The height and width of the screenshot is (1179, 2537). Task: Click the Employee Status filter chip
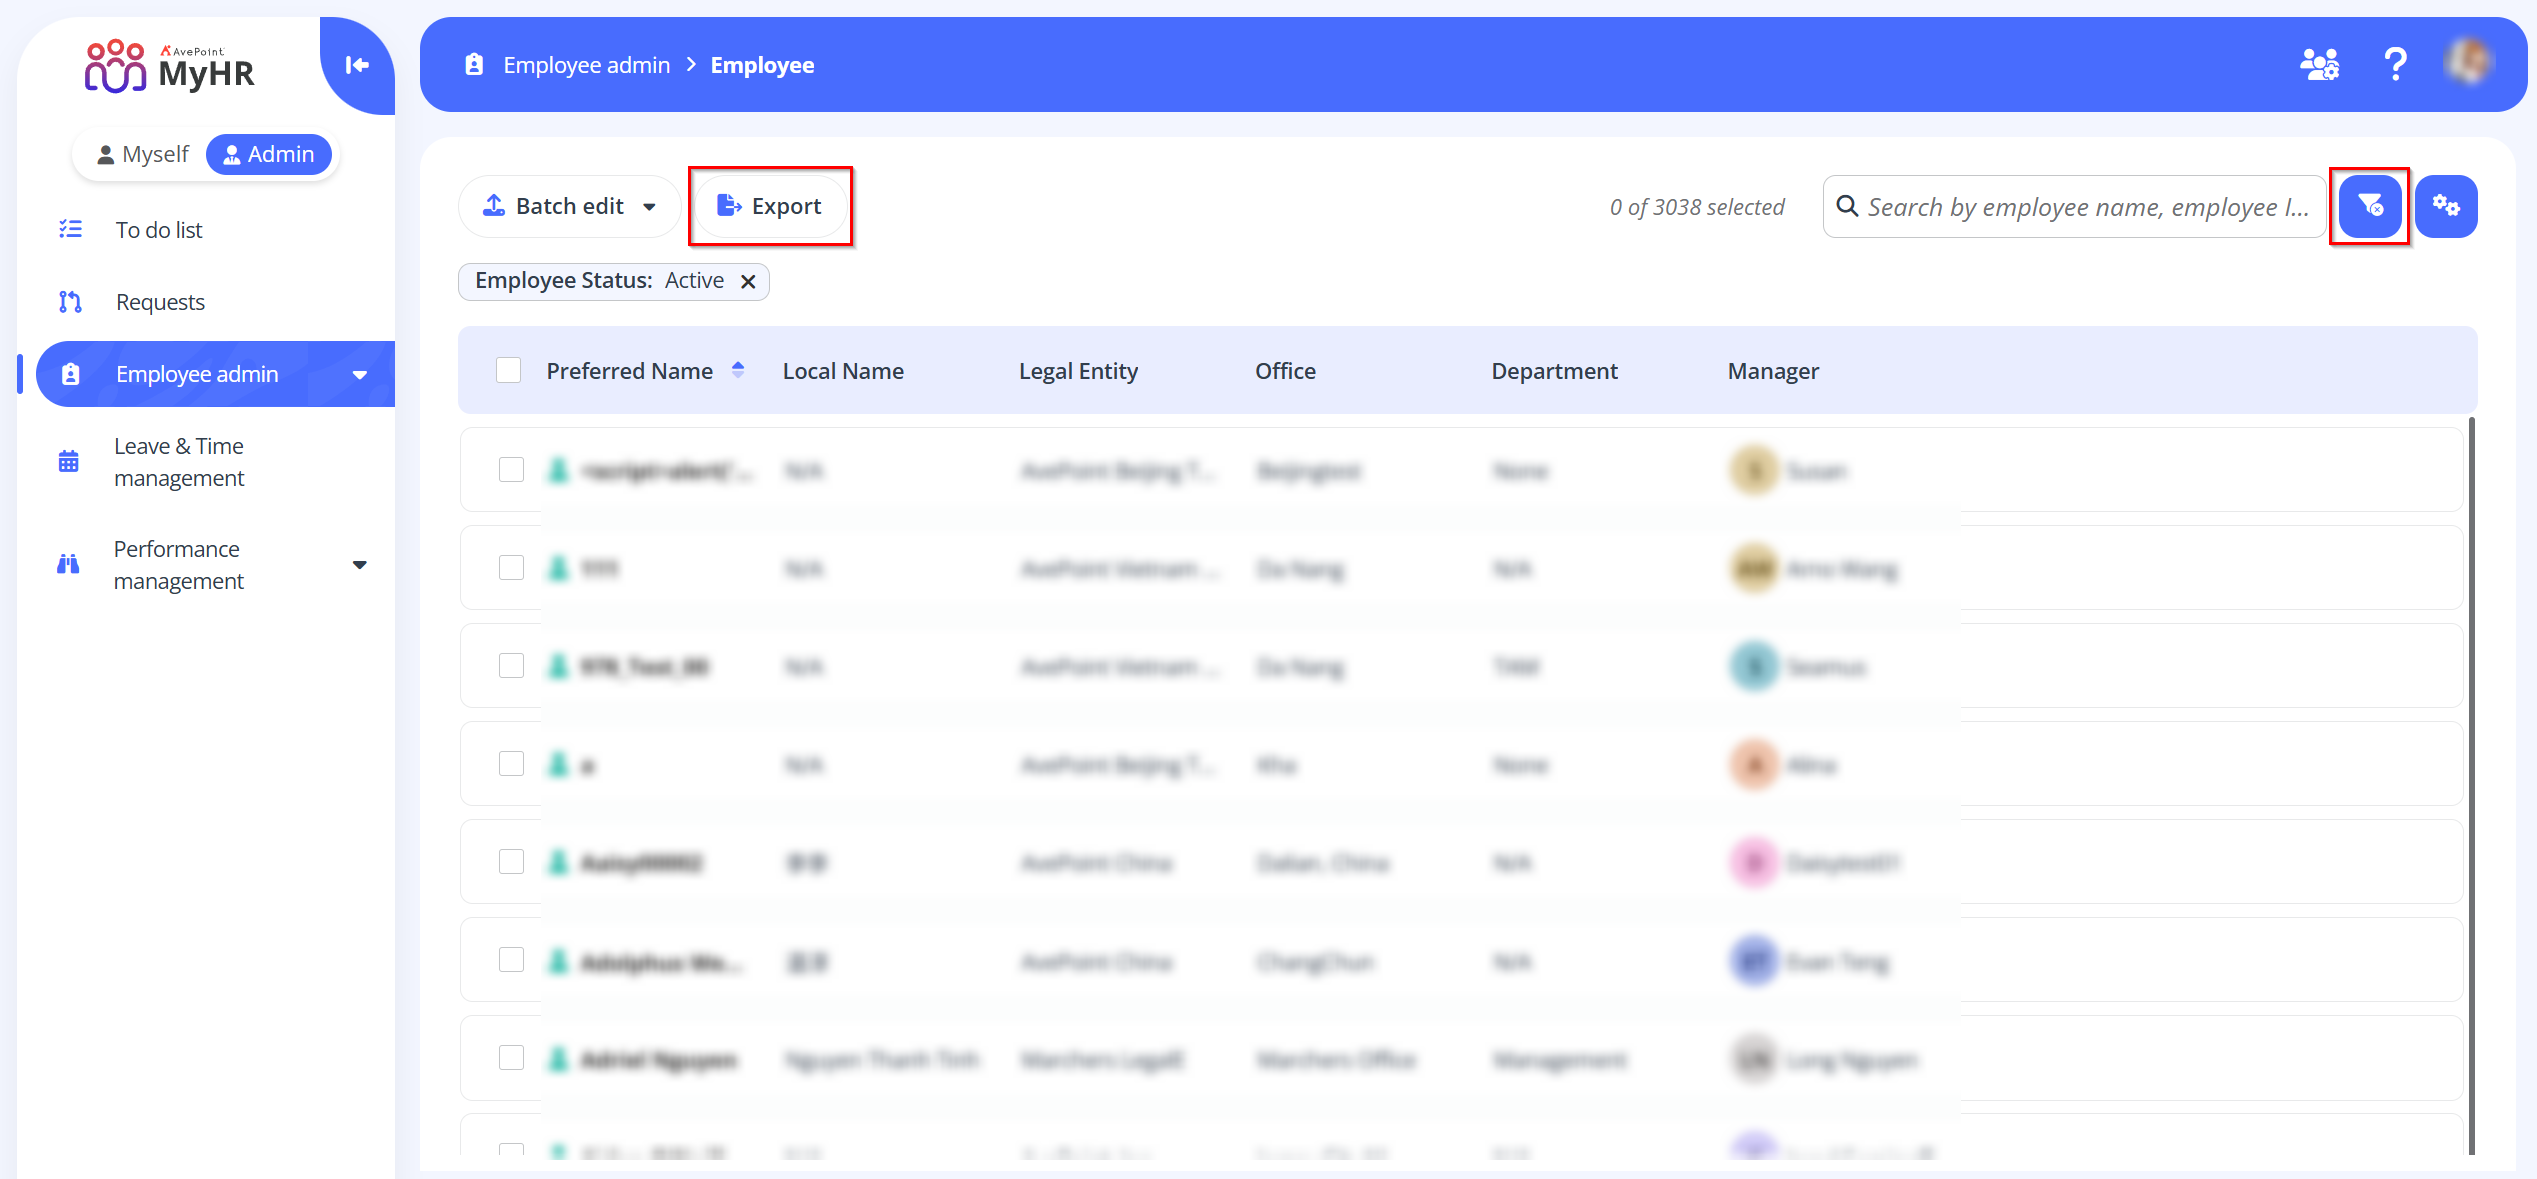point(614,281)
